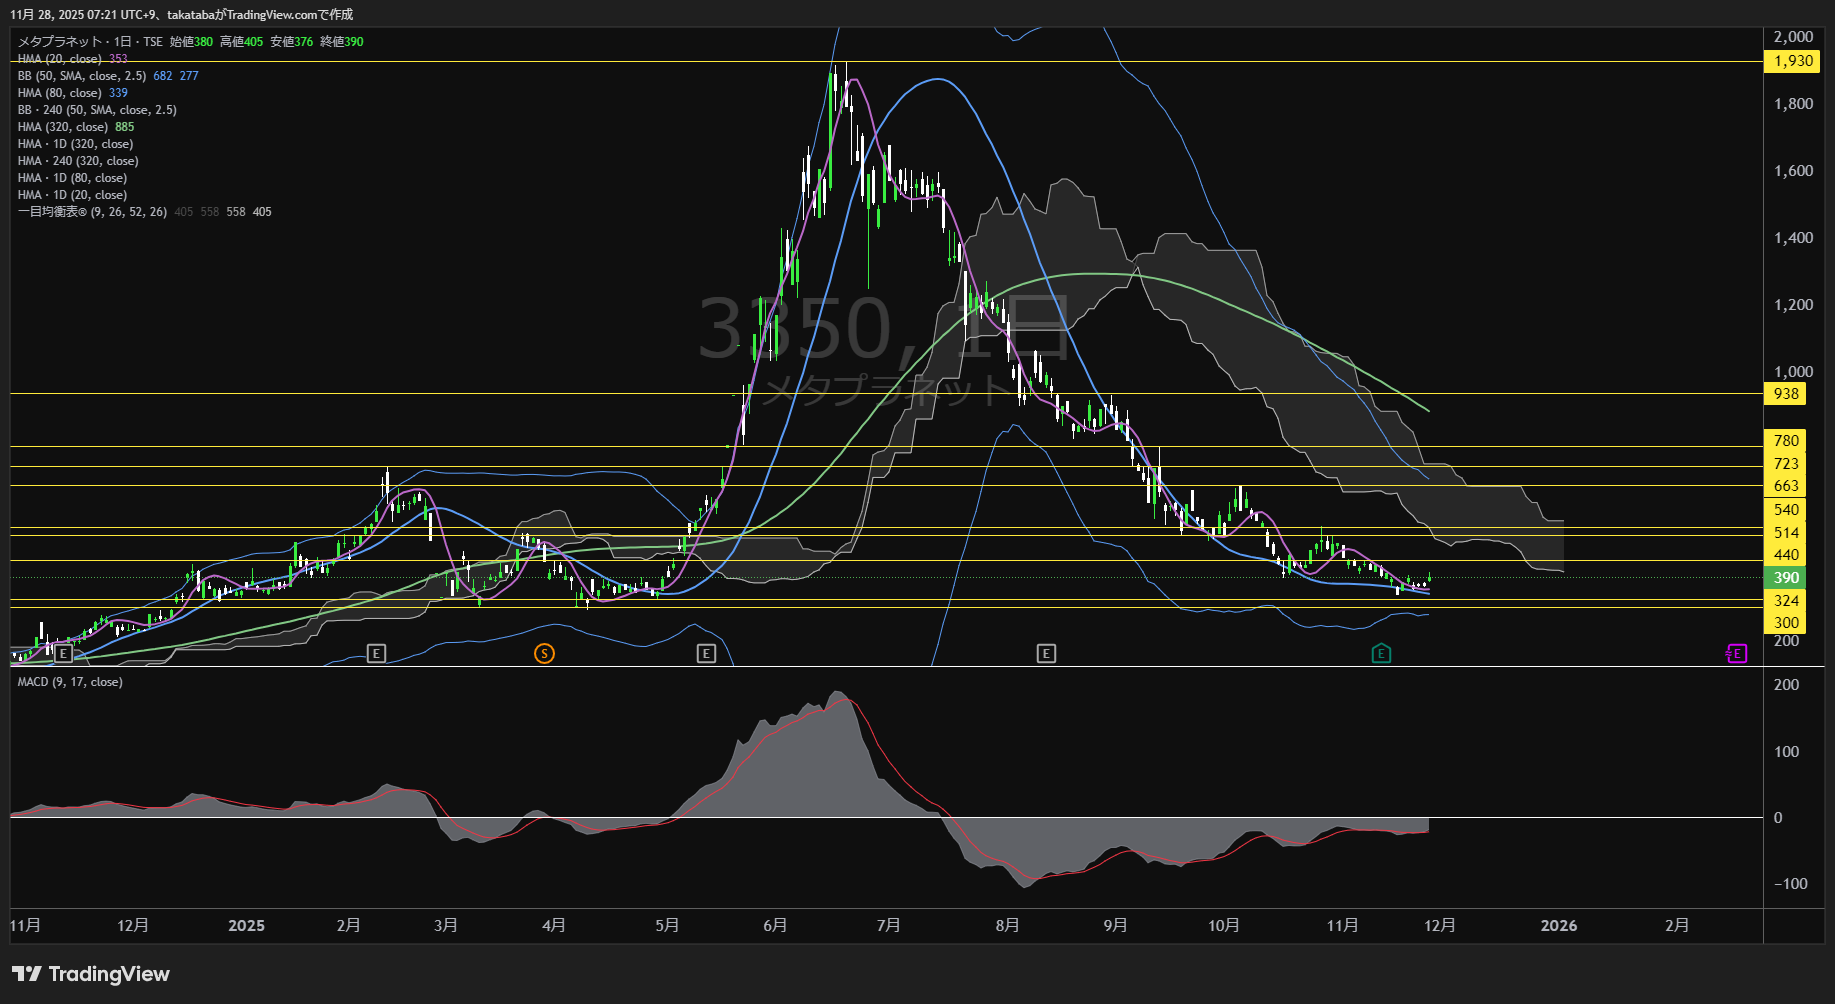Expand the HMA (320, close) legend entry
1835x1004 pixels.
[x=62, y=127]
